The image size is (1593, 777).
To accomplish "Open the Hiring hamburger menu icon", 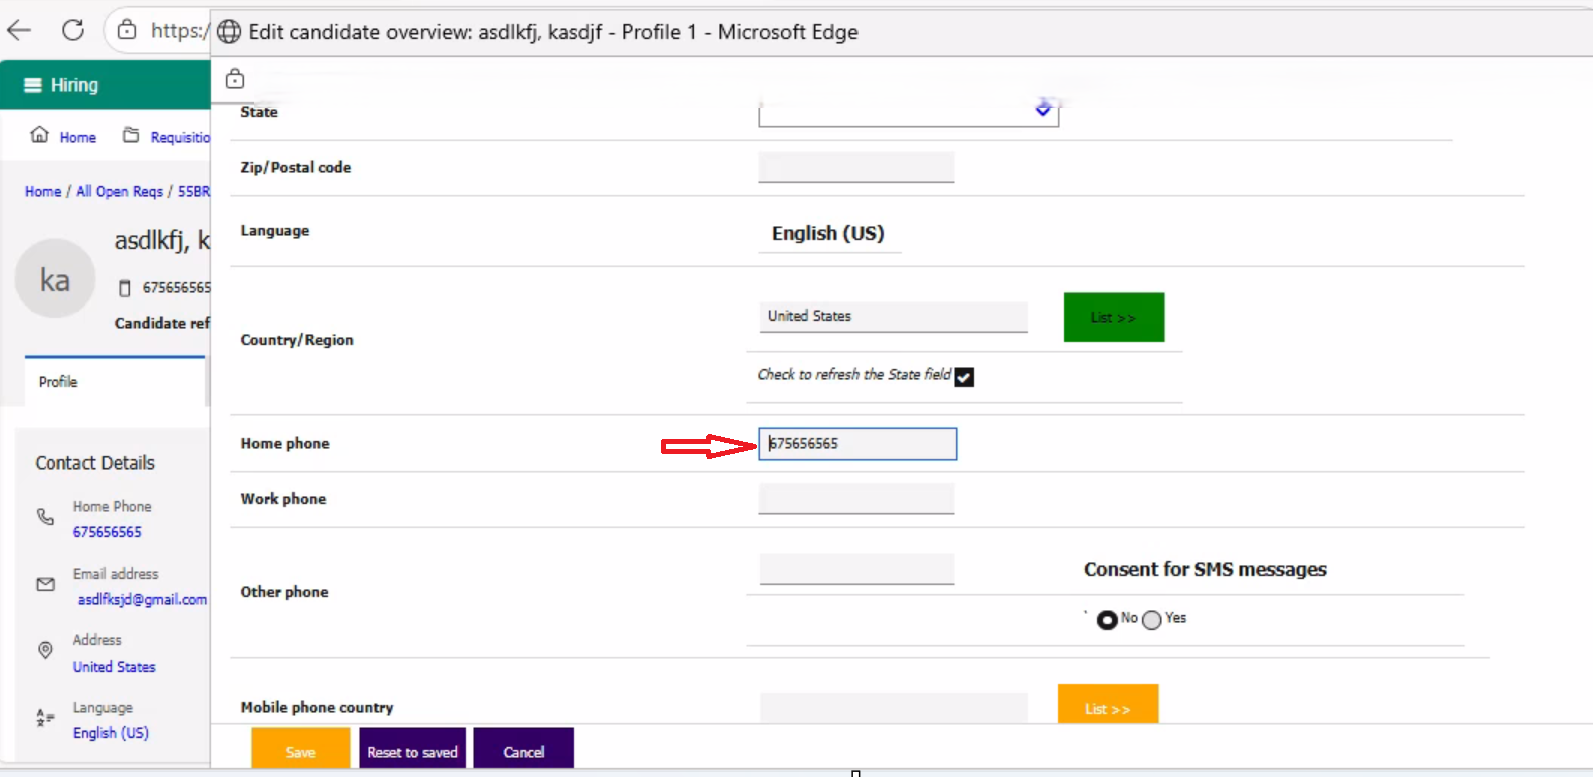I will click(x=33, y=85).
